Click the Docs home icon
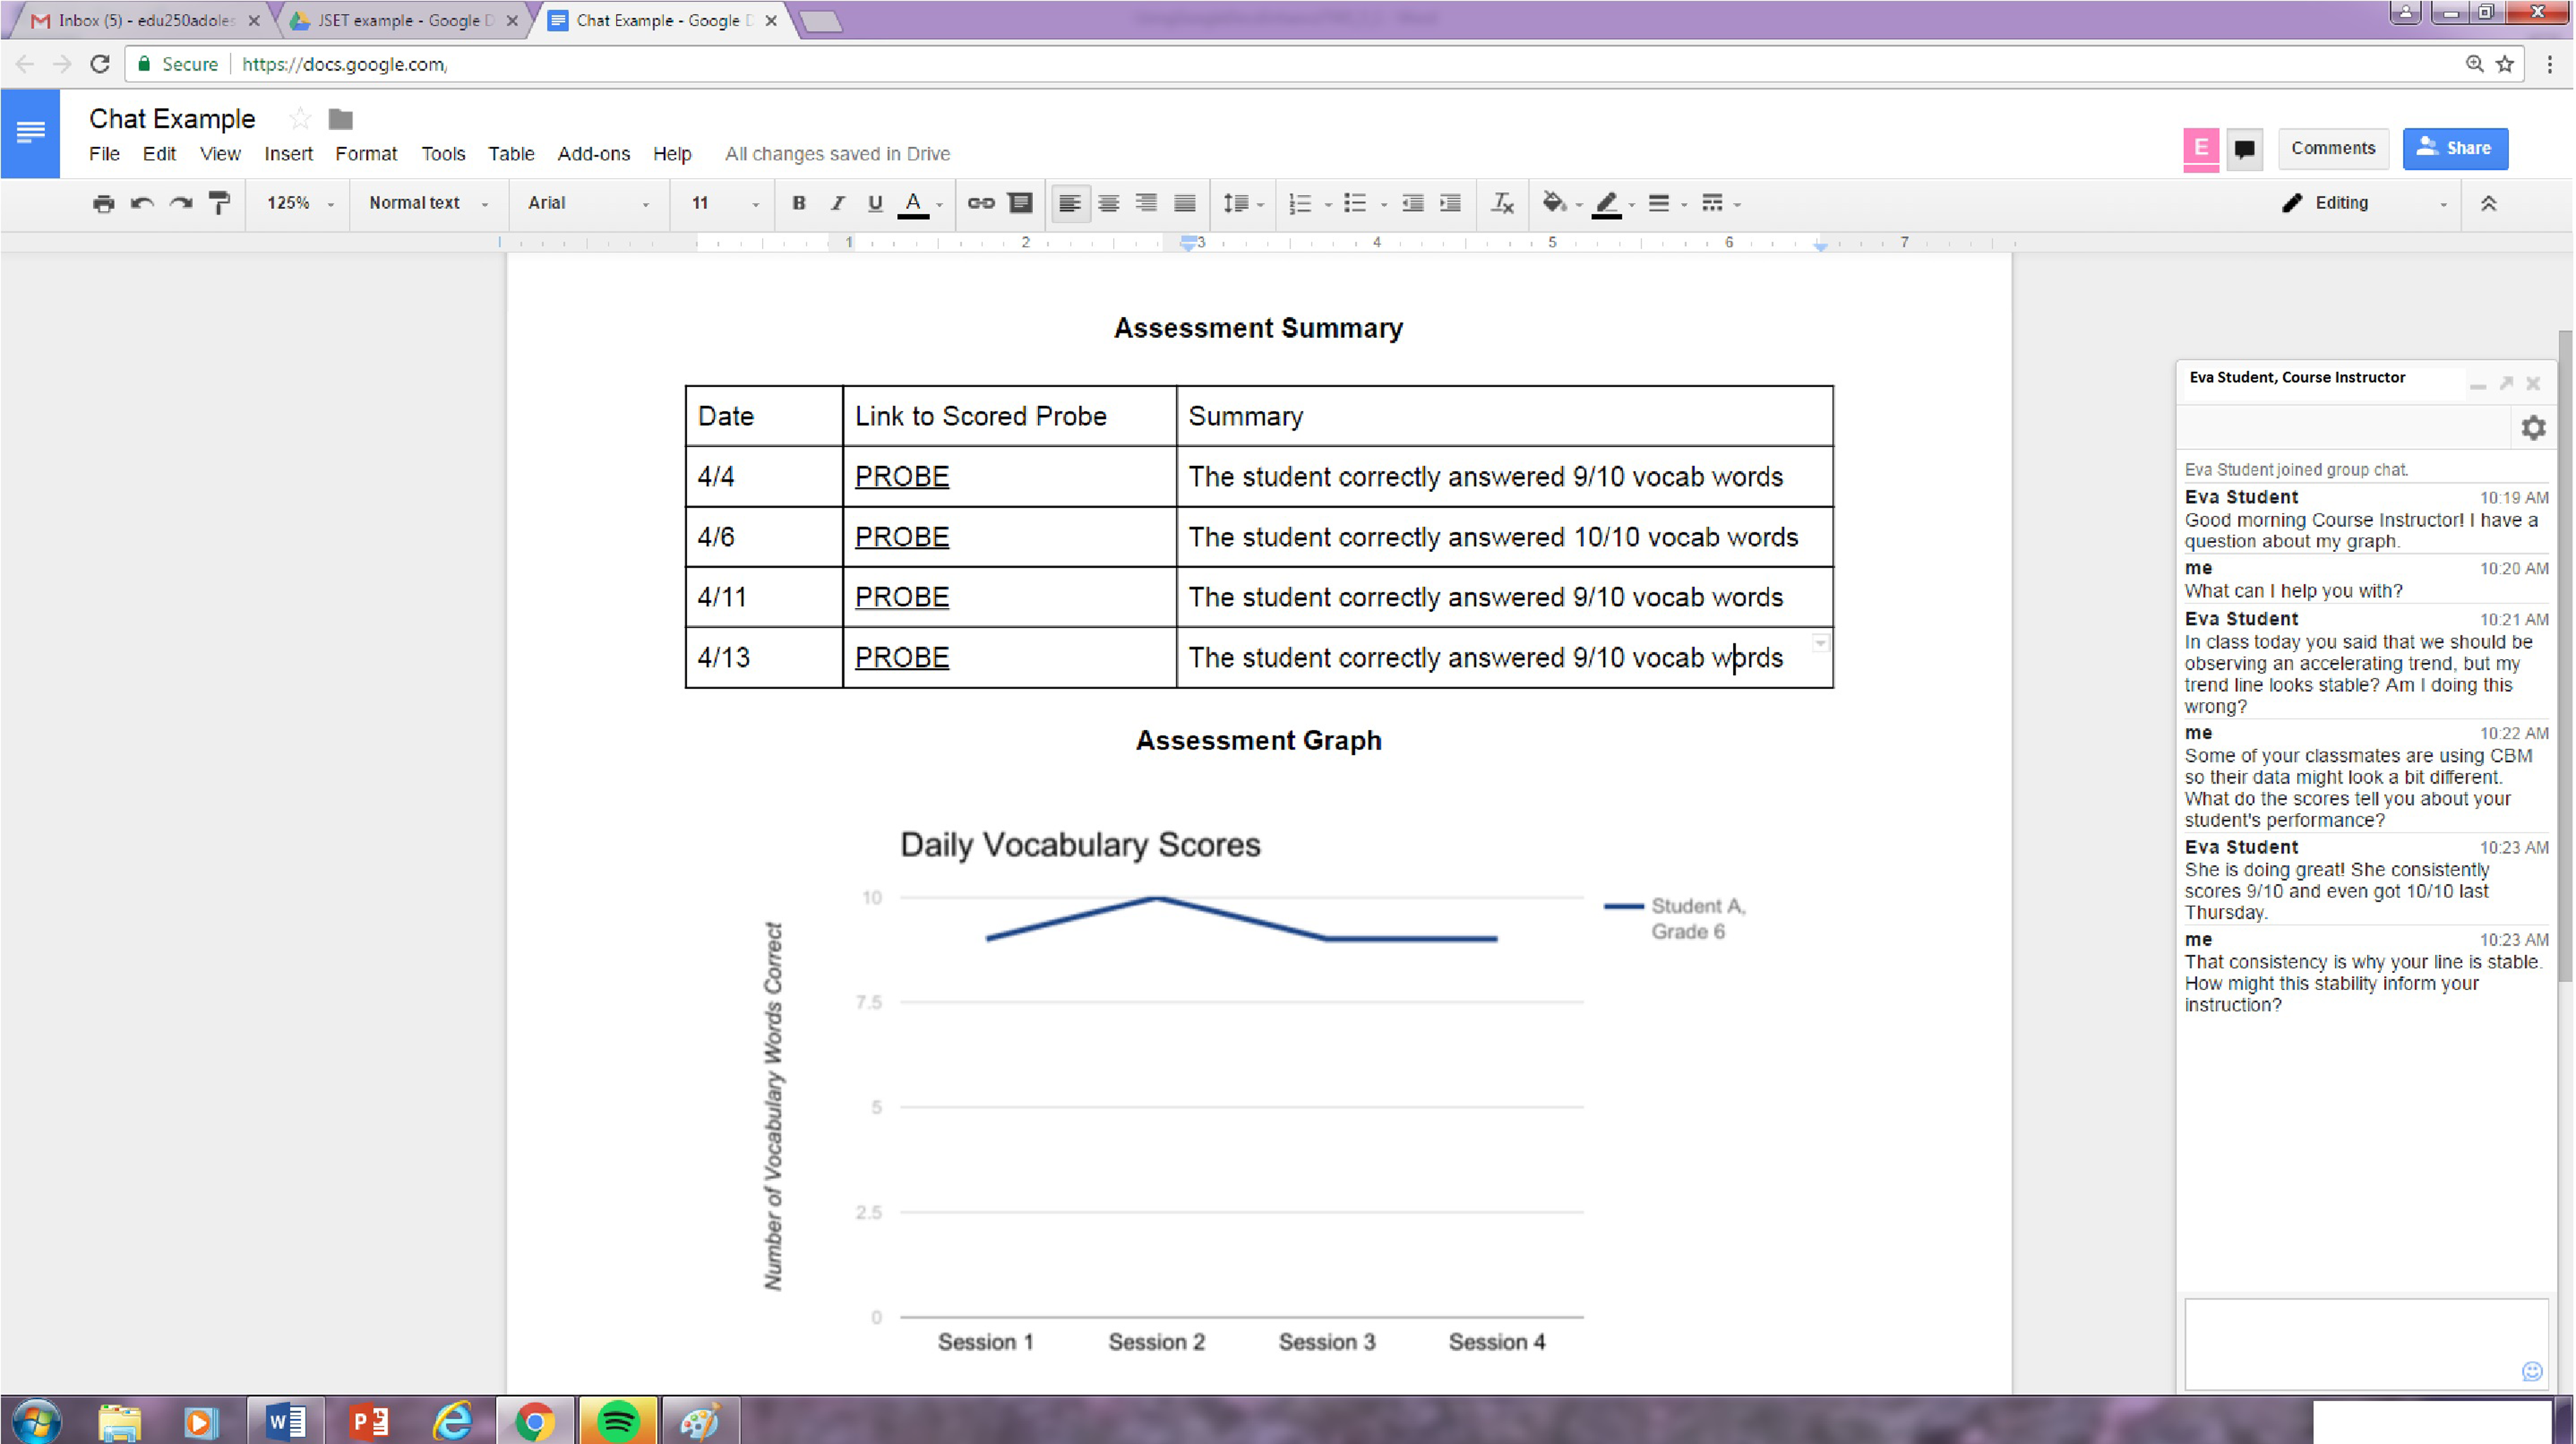 [x=30, y=133]
